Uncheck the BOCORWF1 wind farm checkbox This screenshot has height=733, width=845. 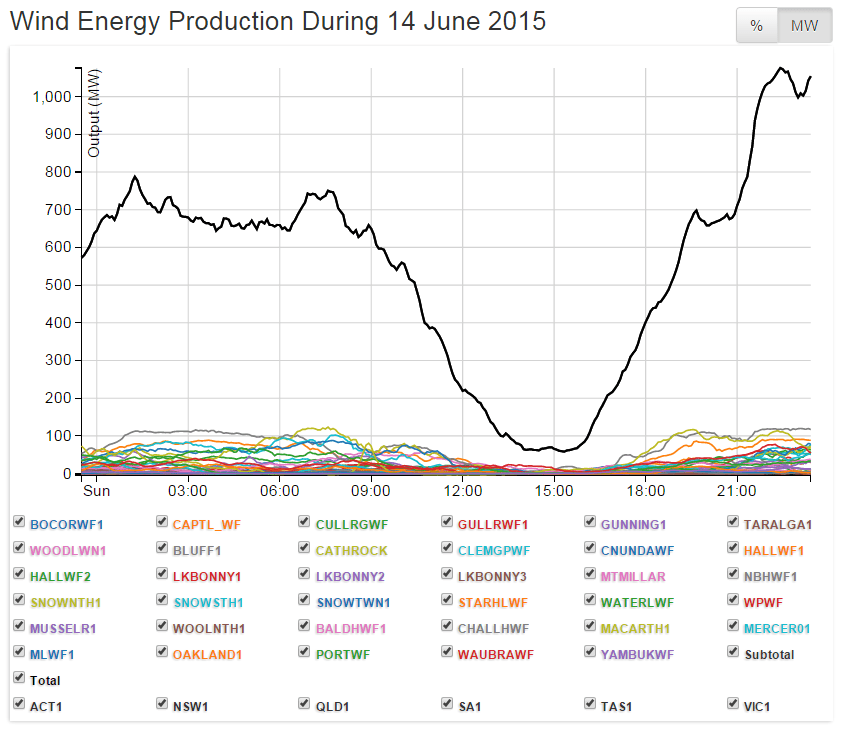pyautogui.click(x=19, y=523)
